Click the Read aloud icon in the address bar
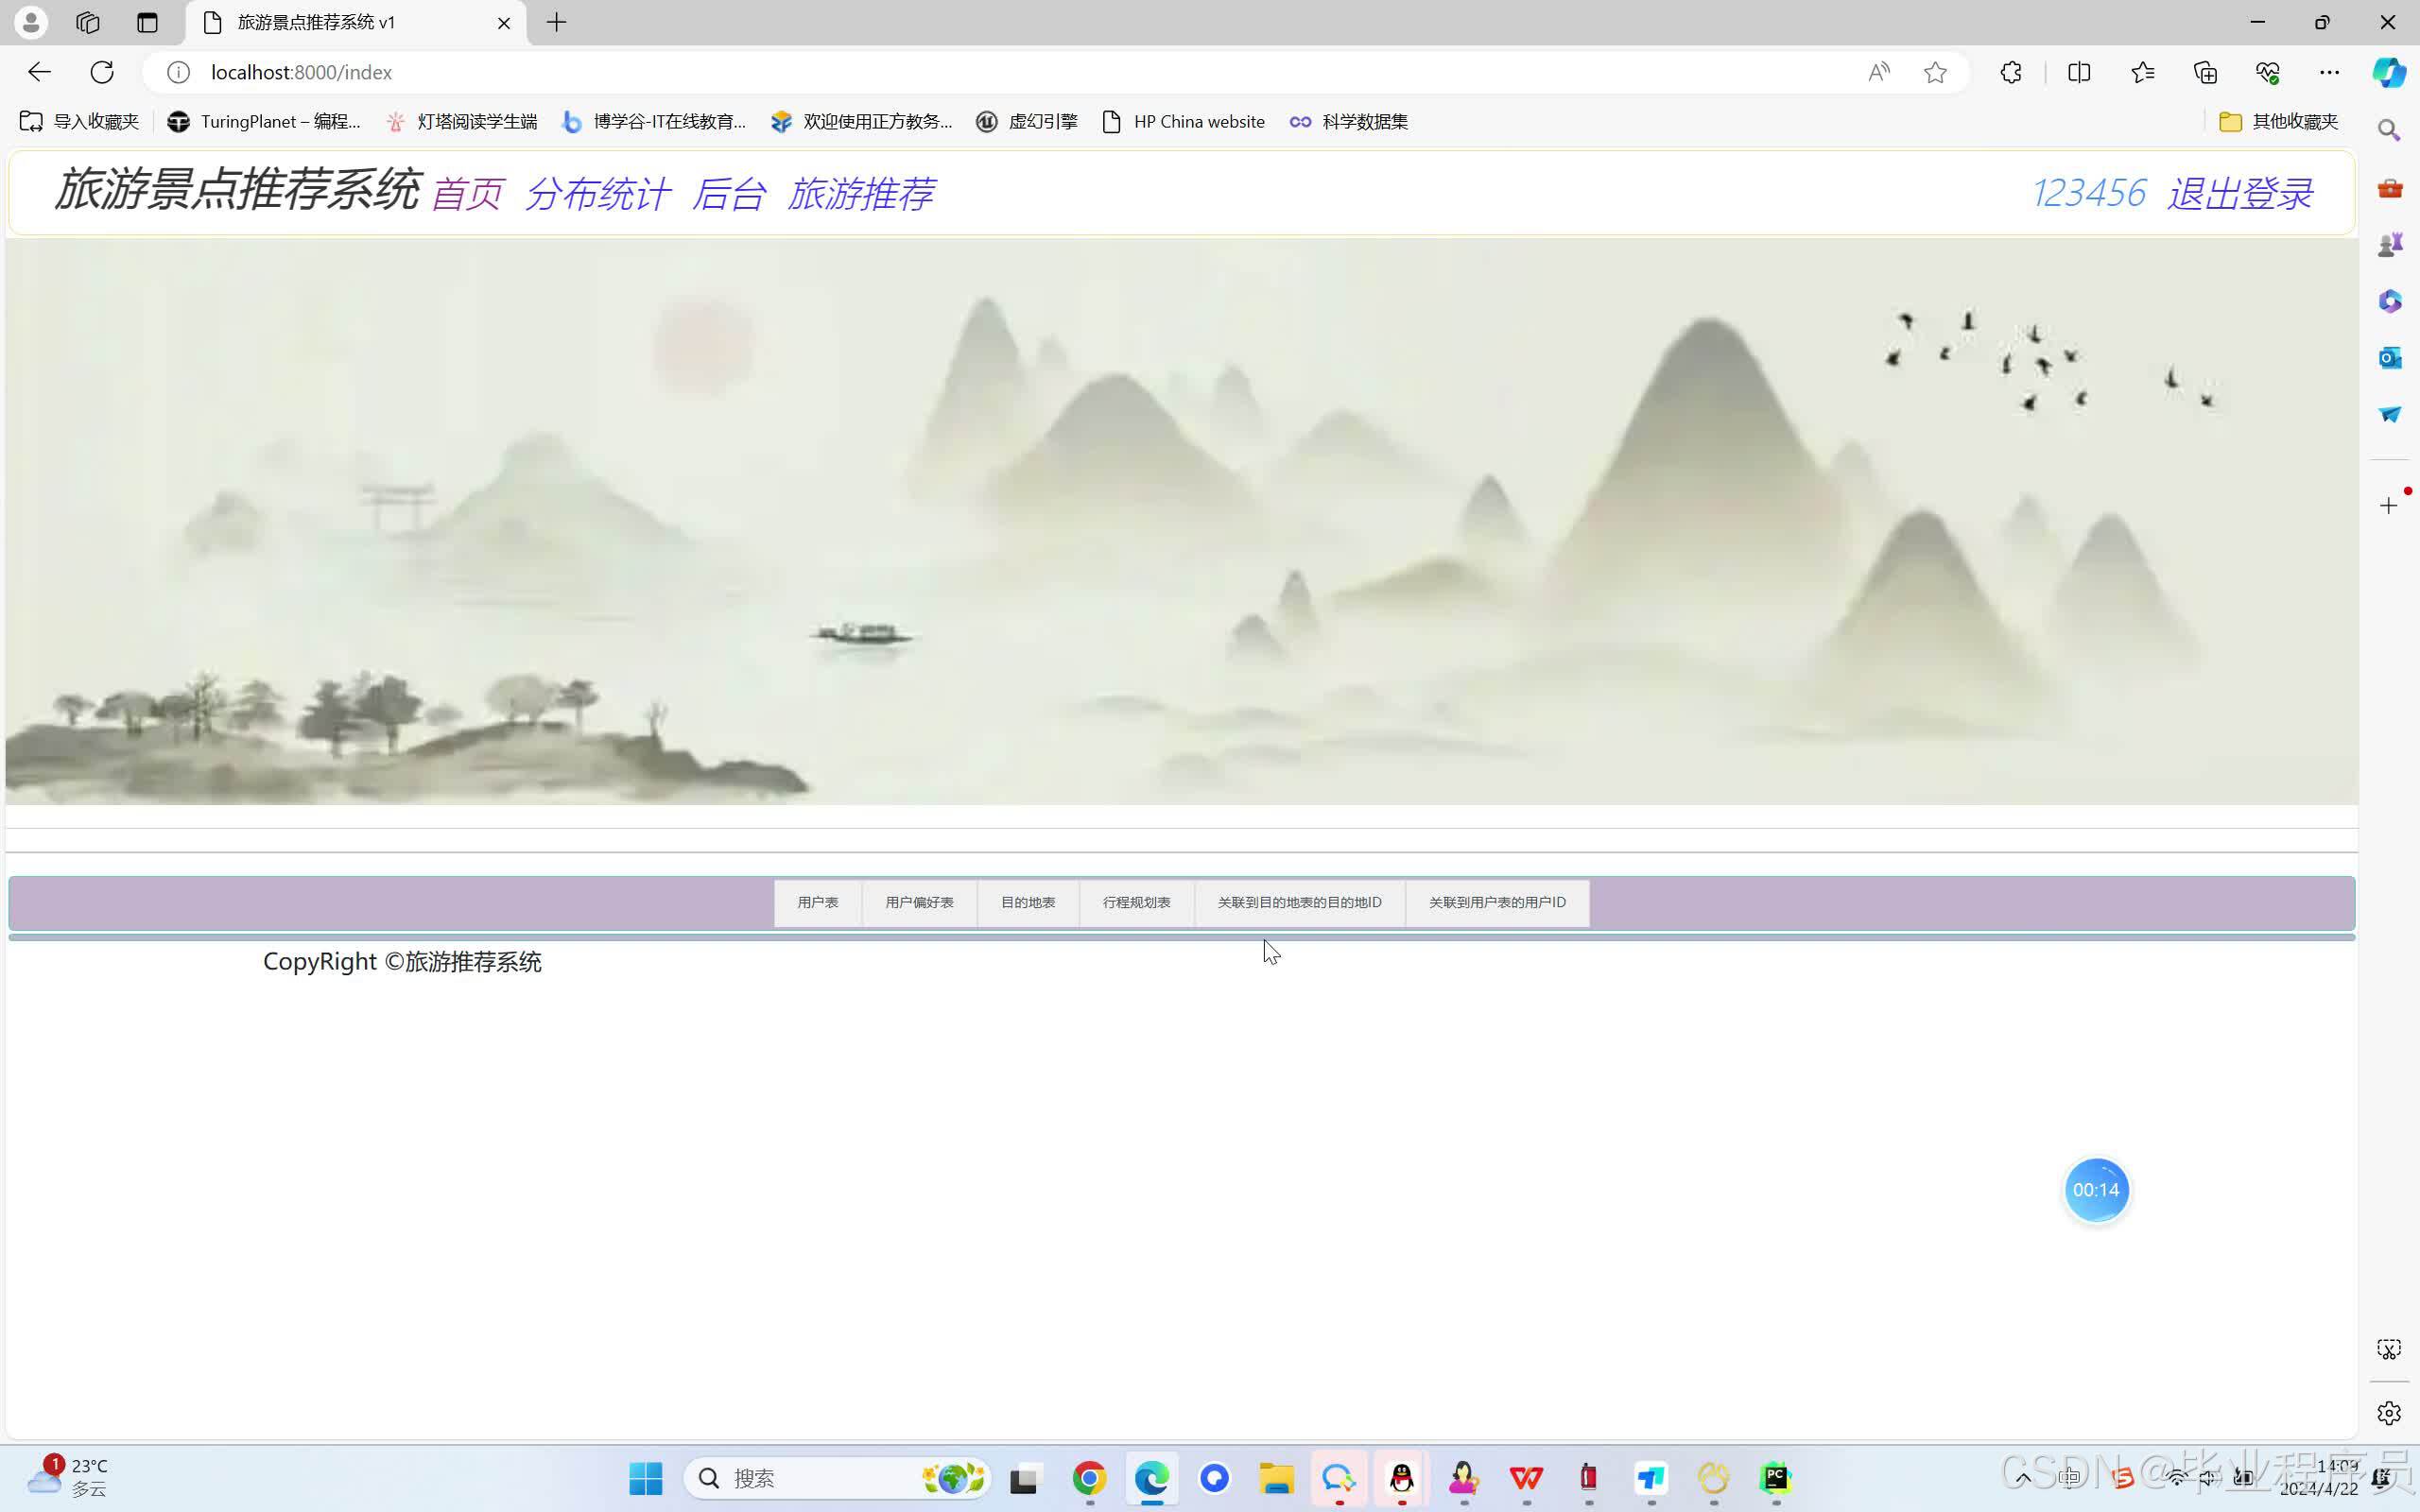The width and height of the screenshot is (2420, 1512). [1879, 72]
